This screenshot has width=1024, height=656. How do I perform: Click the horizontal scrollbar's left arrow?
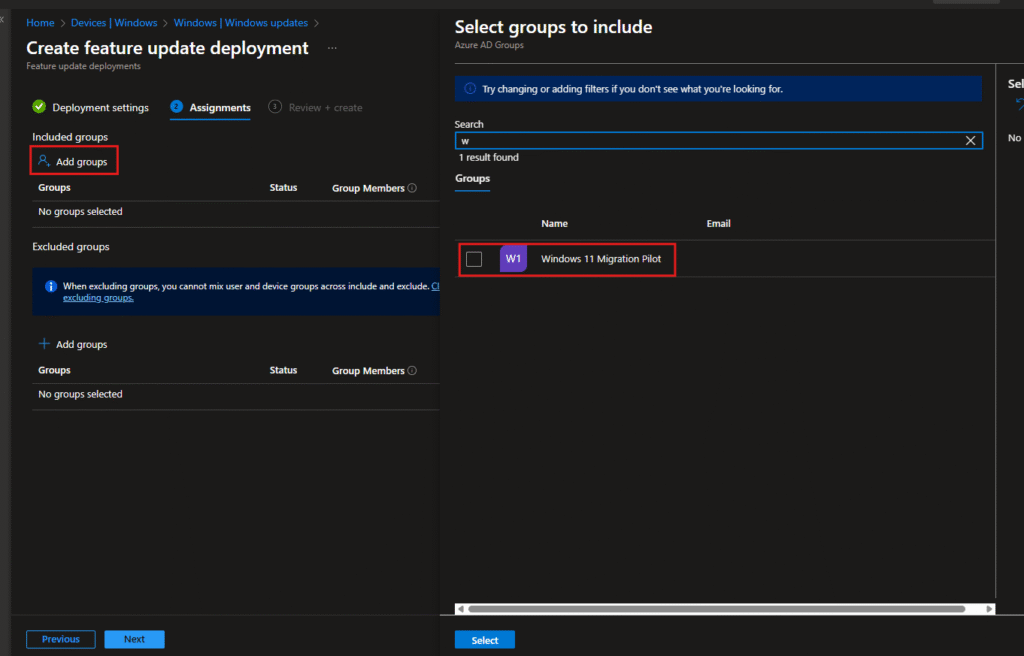[x=460, y=608]
